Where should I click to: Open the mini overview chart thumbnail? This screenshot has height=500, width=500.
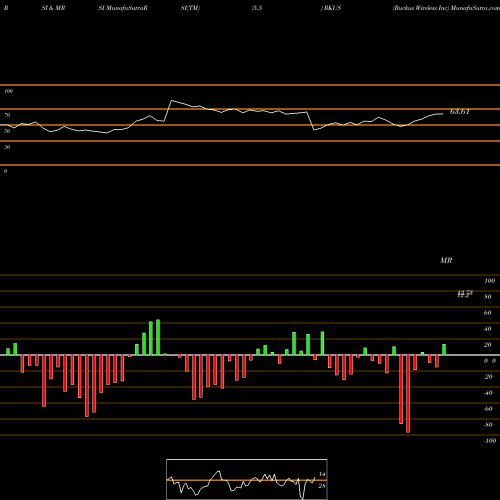click(247, 479)
